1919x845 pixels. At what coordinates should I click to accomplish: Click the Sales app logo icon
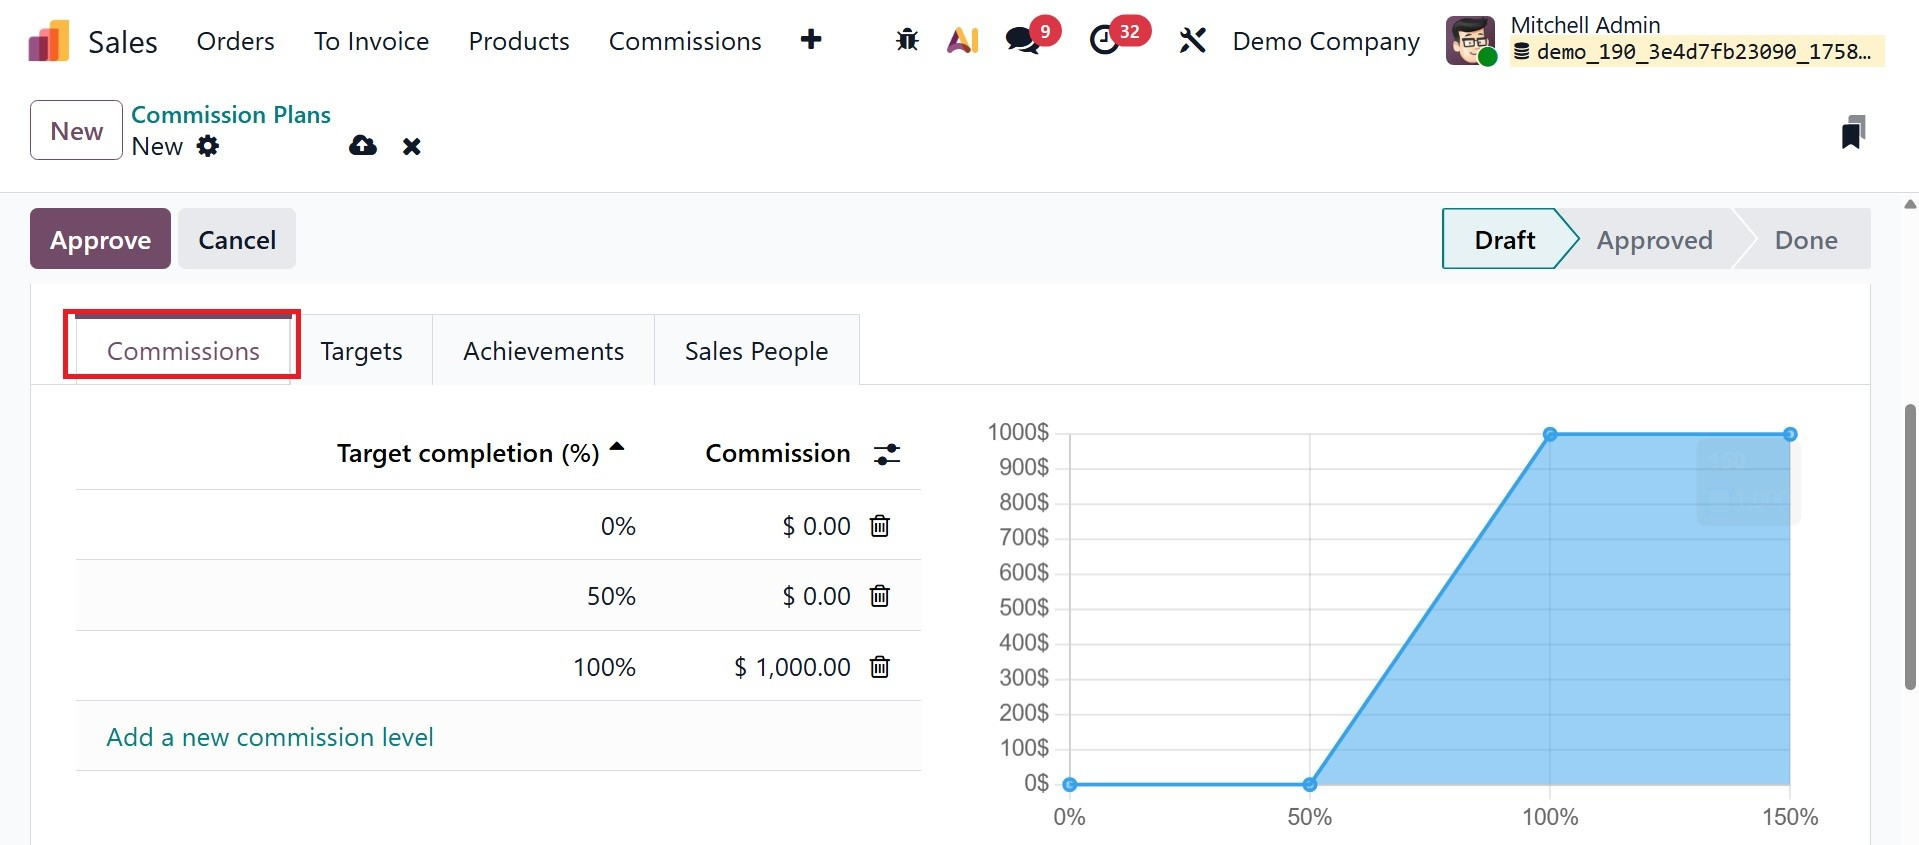pos(48,41)
